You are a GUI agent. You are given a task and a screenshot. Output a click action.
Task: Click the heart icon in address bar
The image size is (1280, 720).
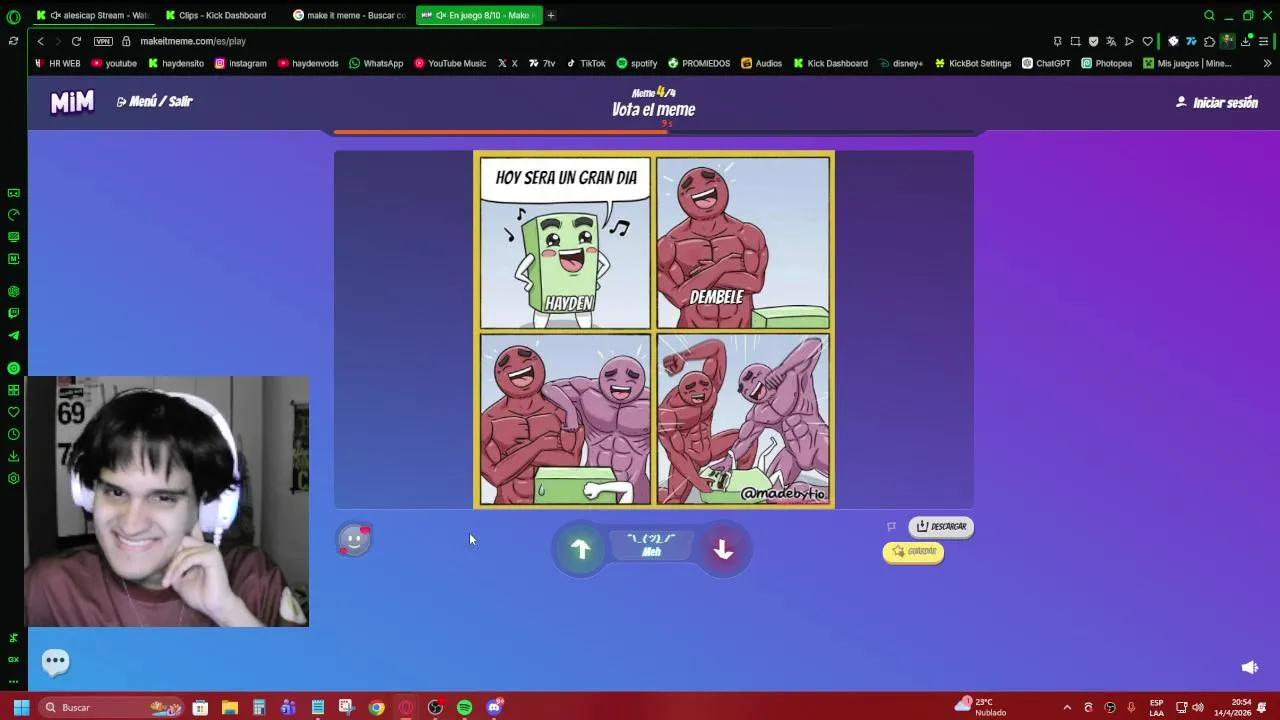1147,41
